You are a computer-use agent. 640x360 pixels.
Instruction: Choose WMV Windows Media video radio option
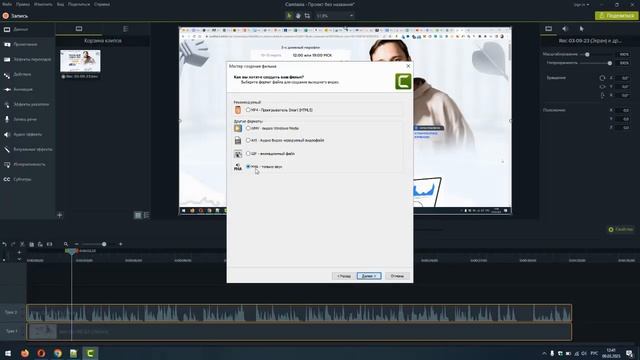(x=248, y=128)
